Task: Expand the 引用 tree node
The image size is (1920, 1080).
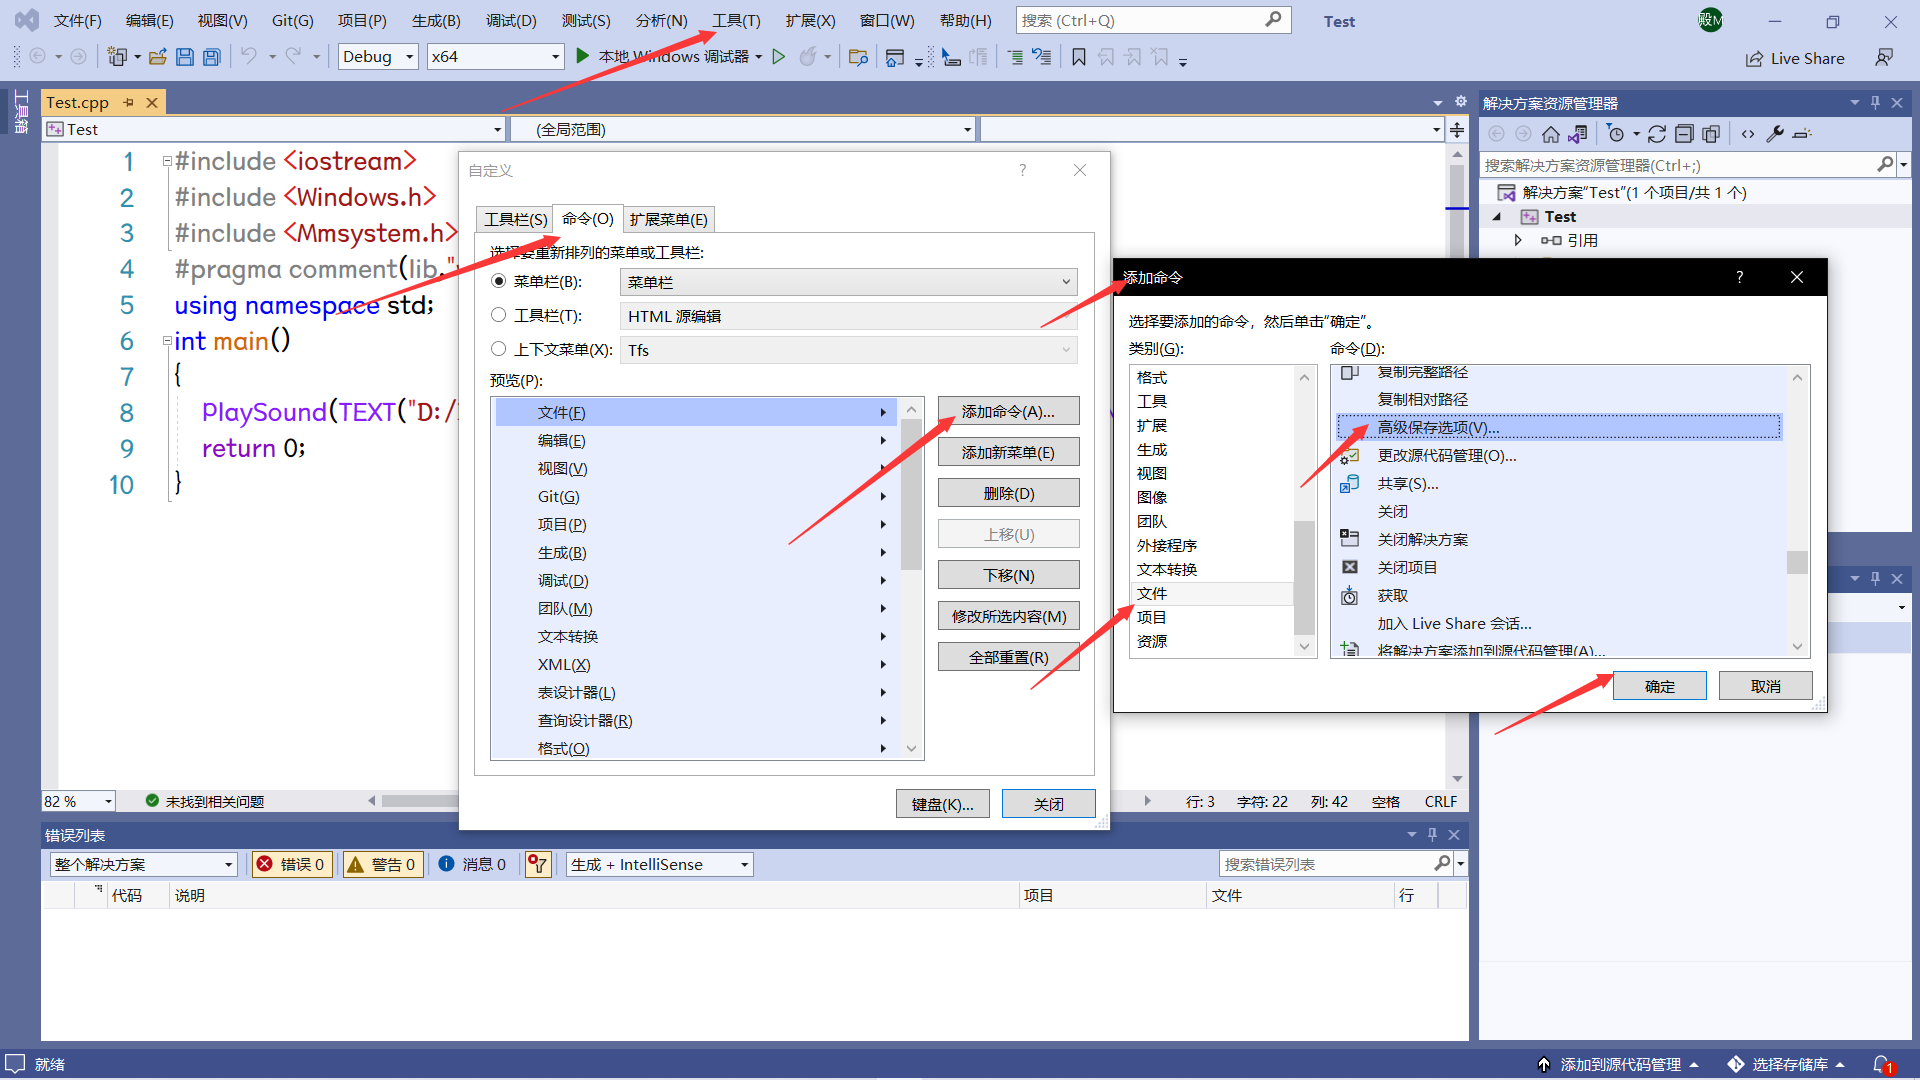Action: 1518,240
